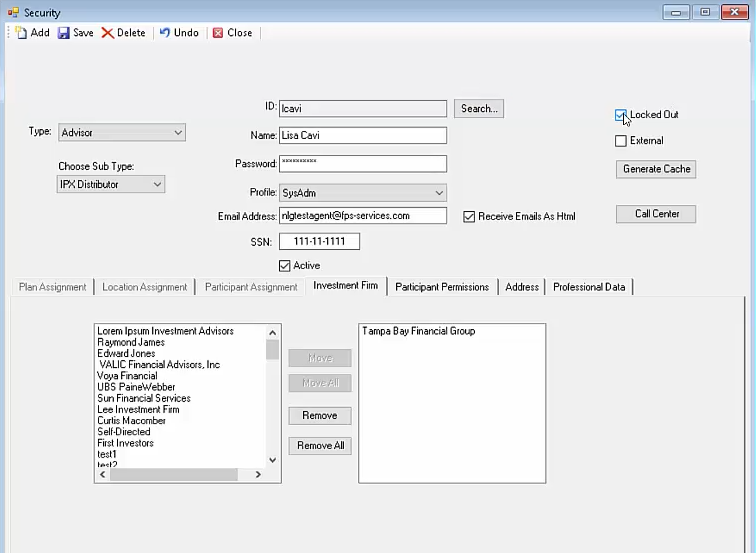Click right arrow of horizontal scrollbar

coord(258,475)
